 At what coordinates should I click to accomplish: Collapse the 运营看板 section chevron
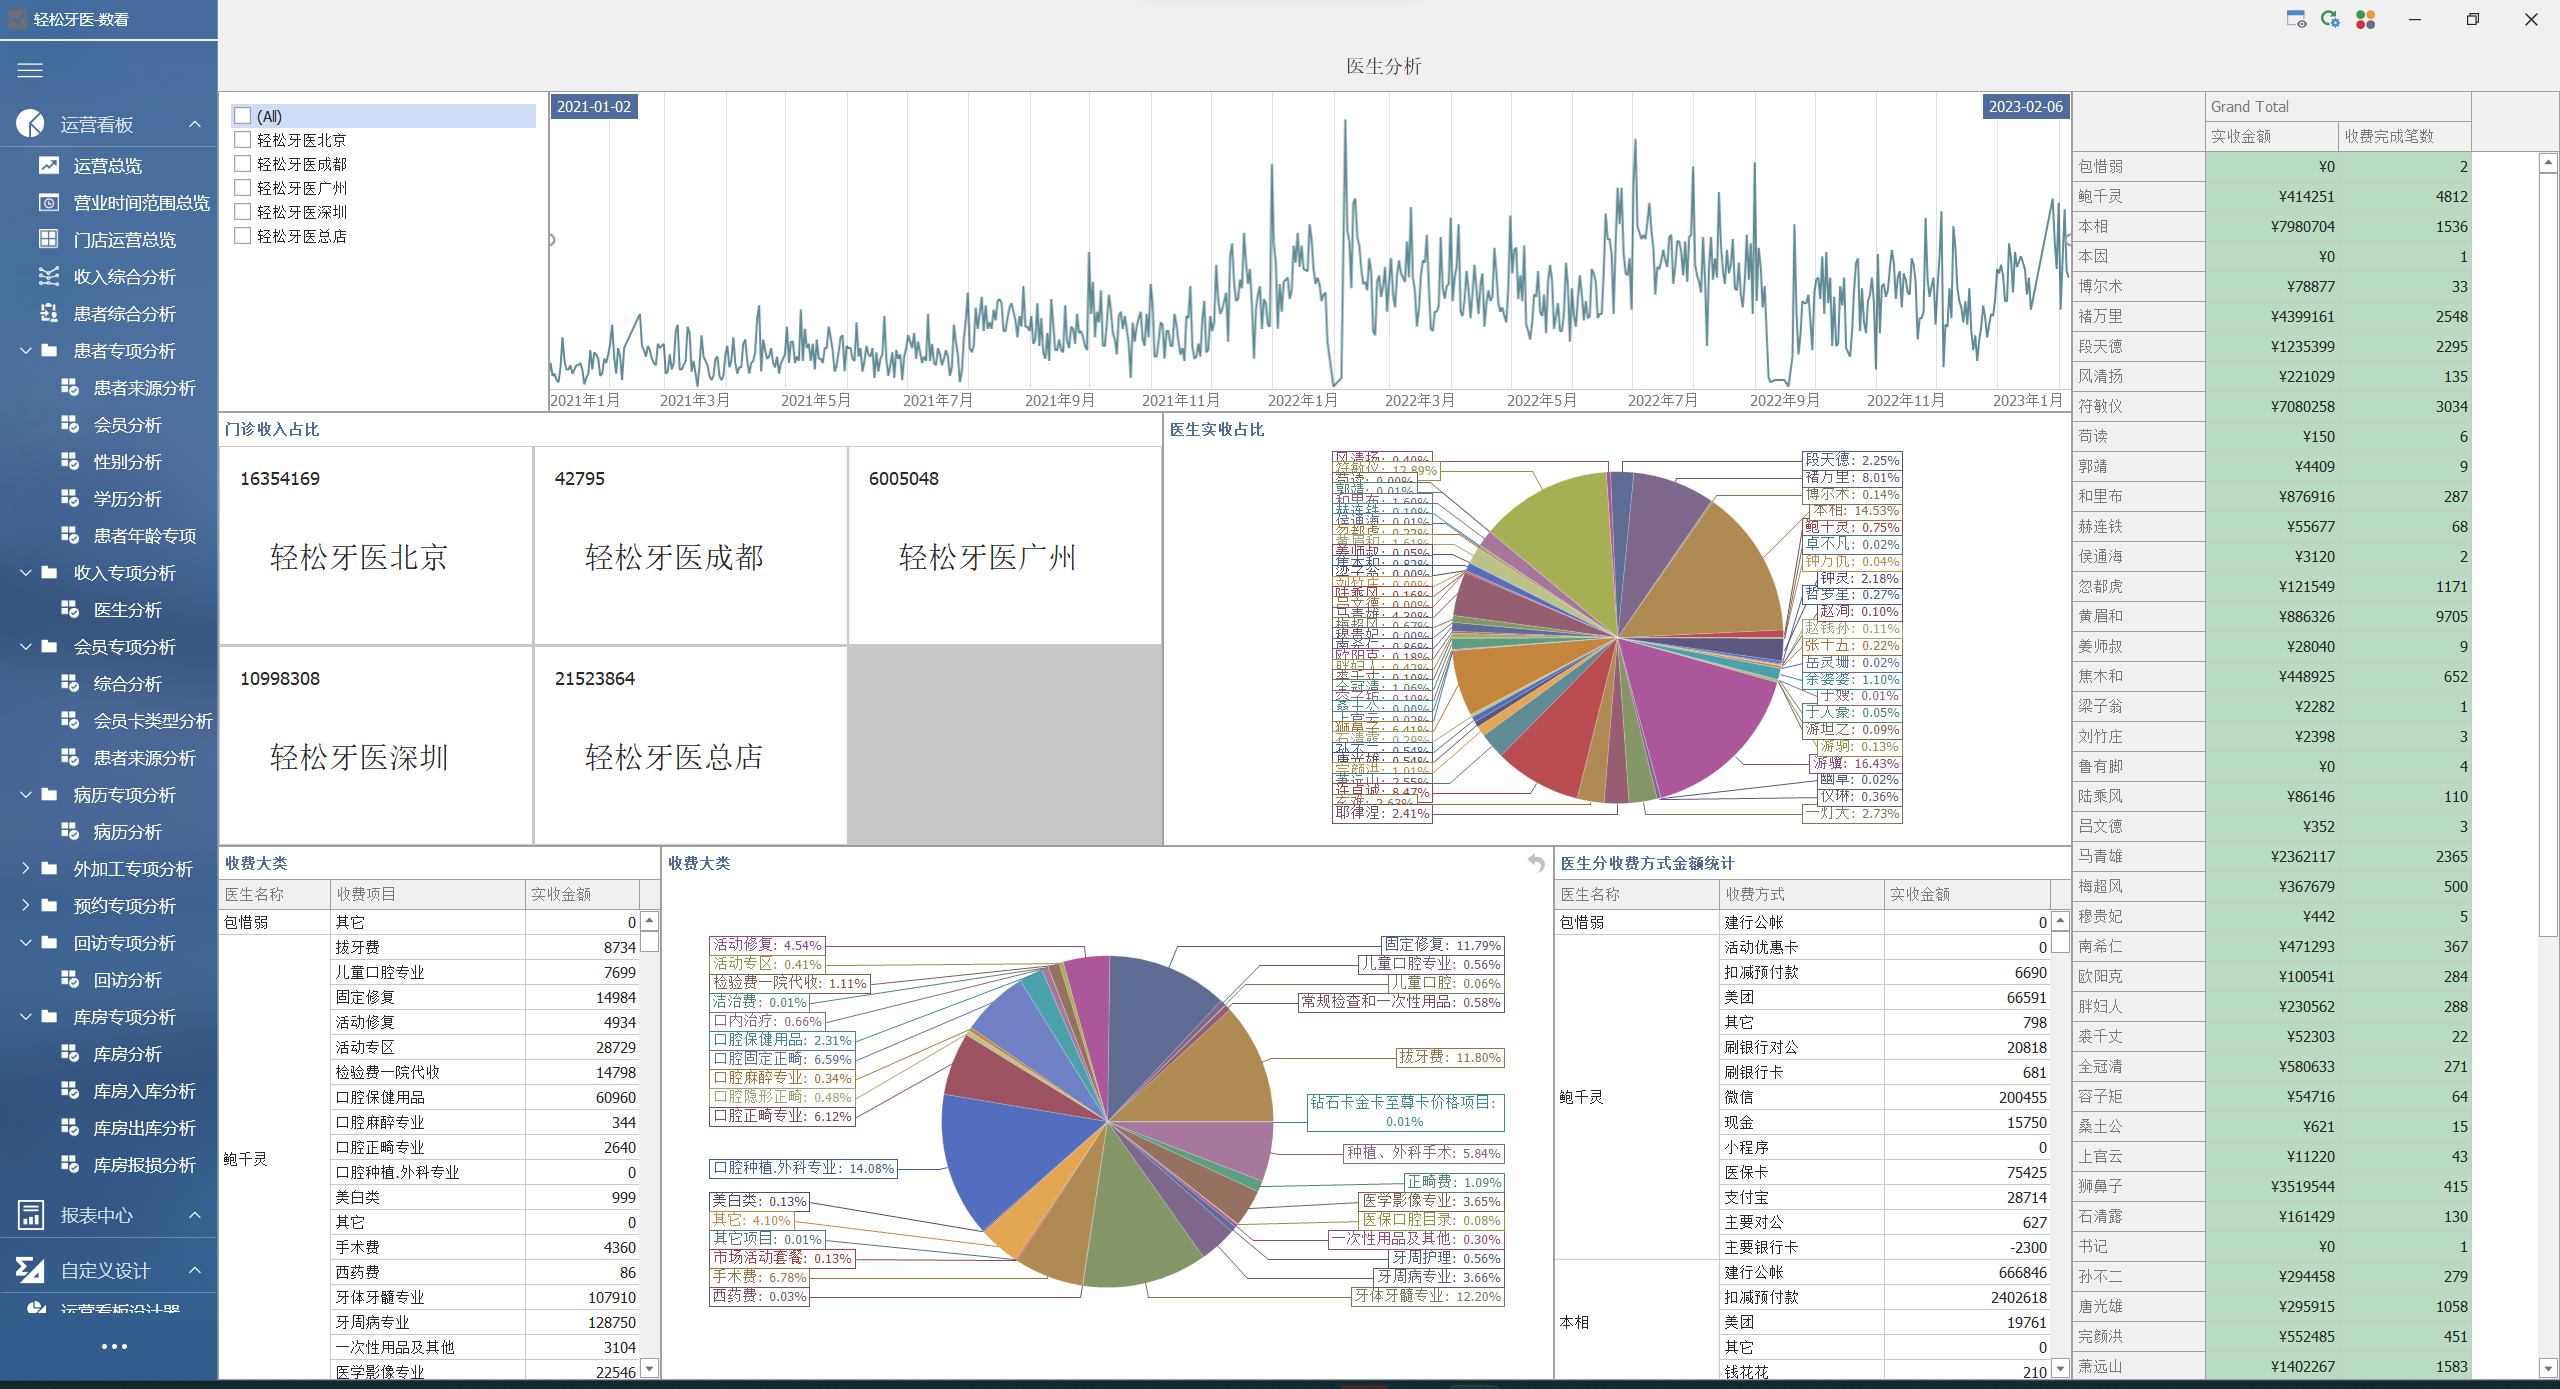[195, 124]
